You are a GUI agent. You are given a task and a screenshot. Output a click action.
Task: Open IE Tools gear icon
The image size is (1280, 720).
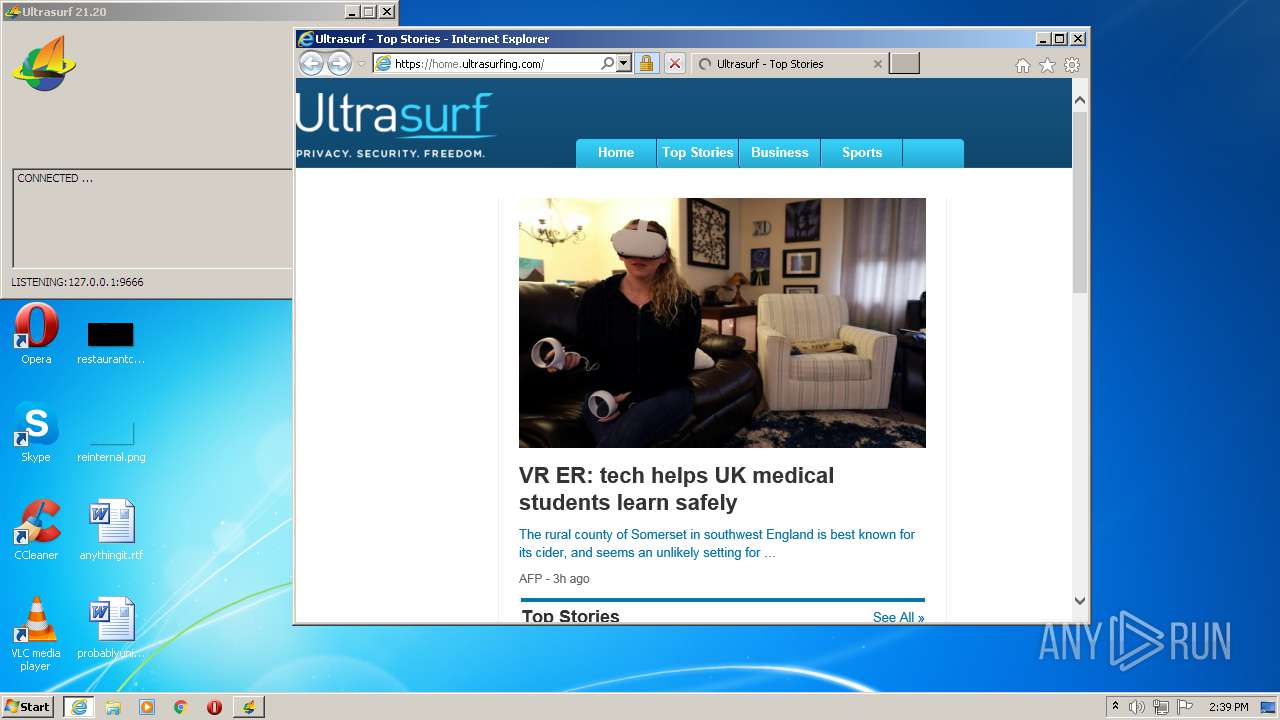point(1072,65)
